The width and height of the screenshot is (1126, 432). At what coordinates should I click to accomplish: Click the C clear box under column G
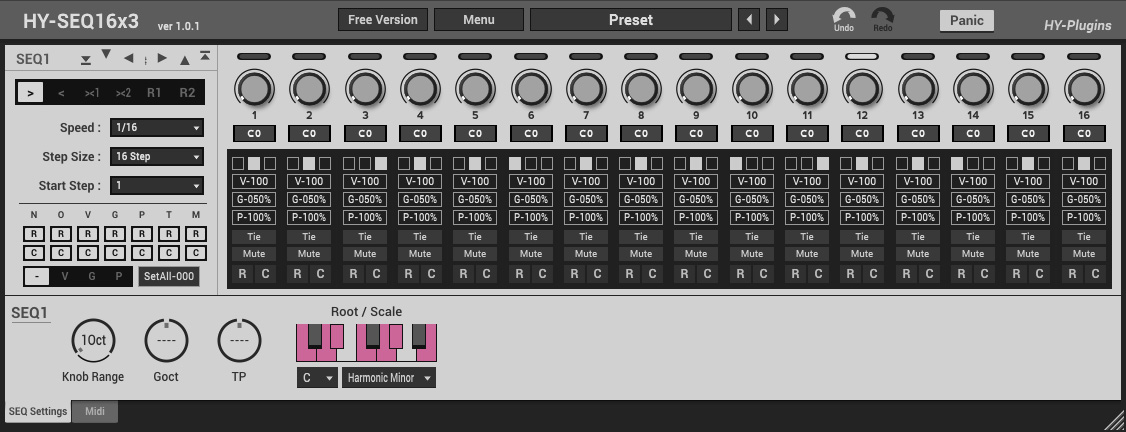115,253
